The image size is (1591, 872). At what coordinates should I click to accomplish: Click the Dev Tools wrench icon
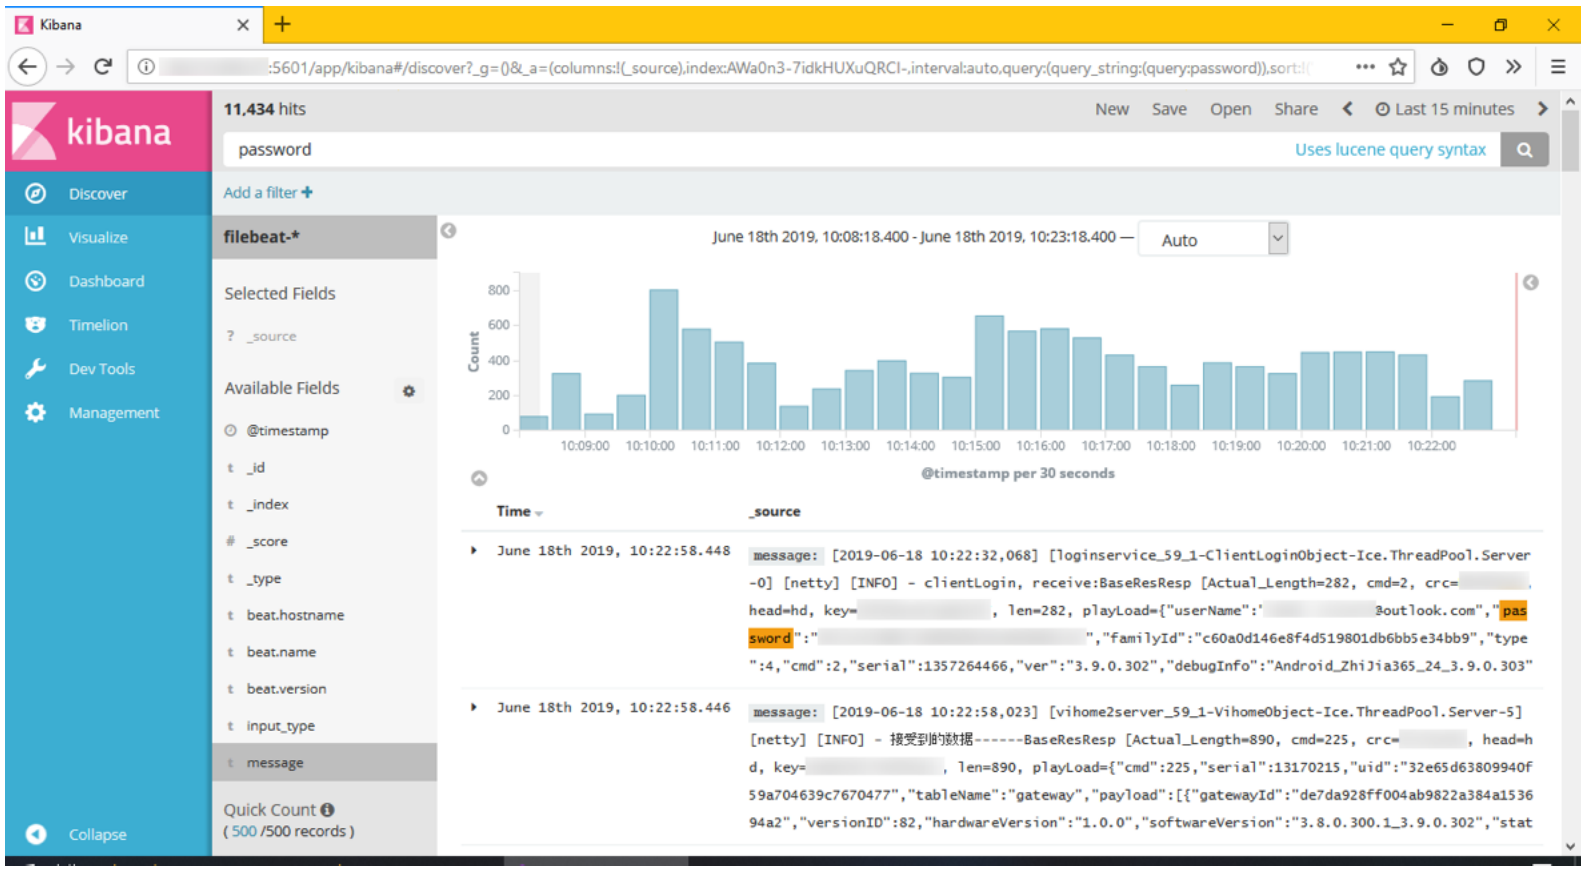36,369
